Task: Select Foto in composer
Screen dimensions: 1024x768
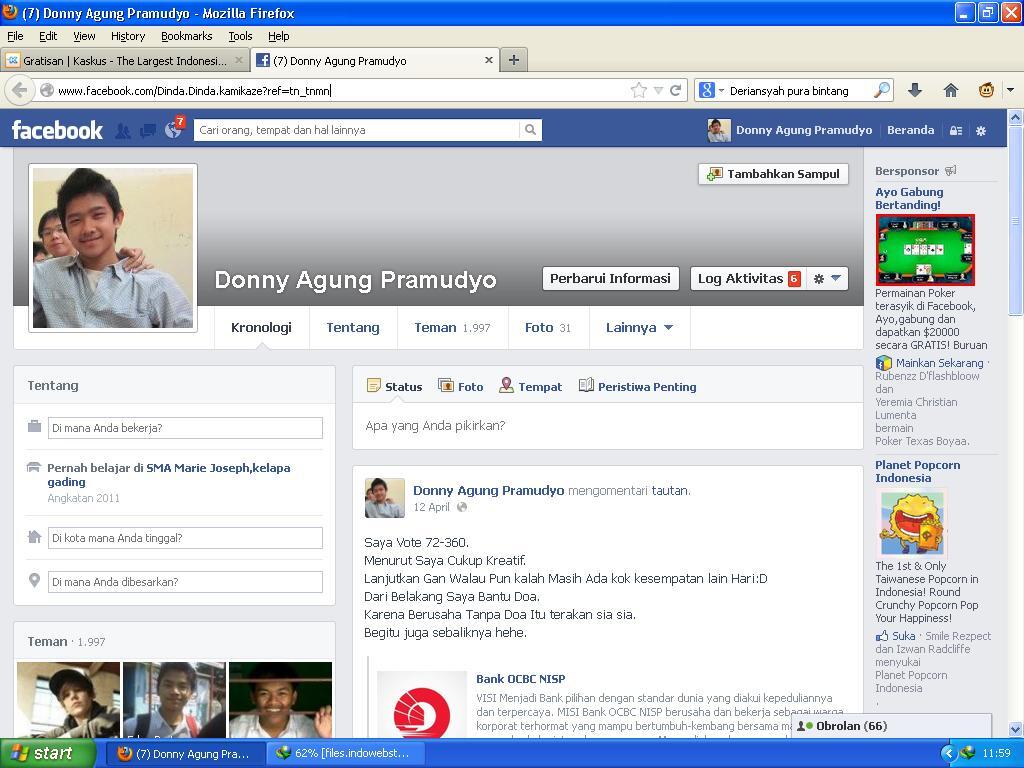Action: tap(461, 387)
